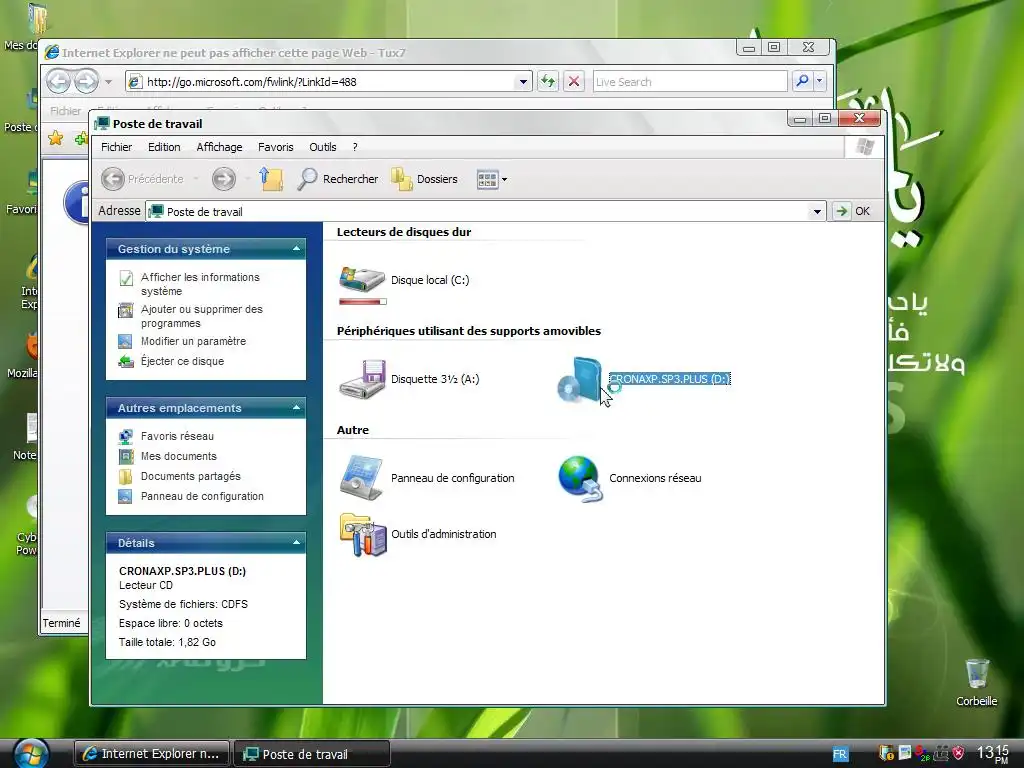Open the Précédente history dropdown arrow
Image resolution: width=1024 pixels, height=768 pixels.
pos(196,178)
